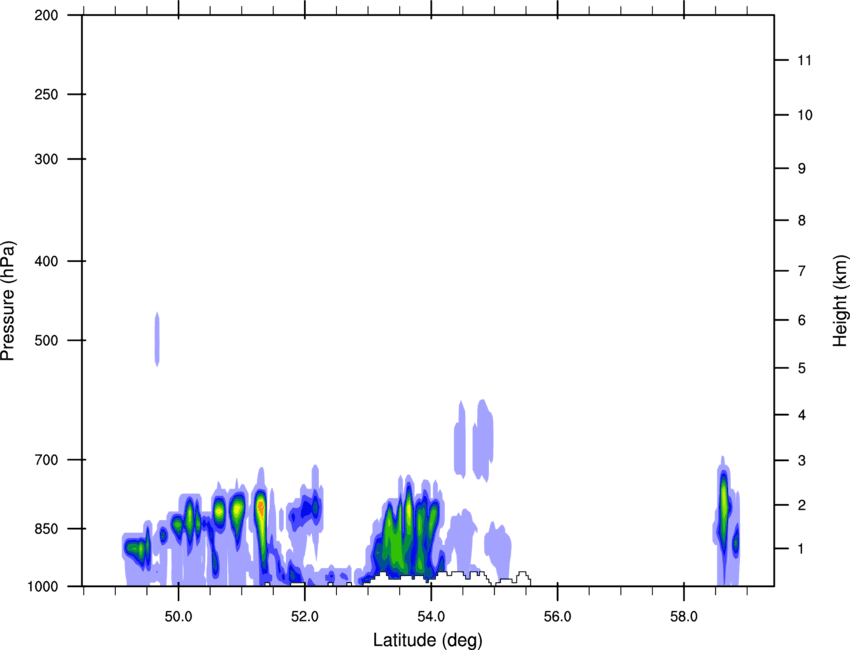The height and width of the screenshot is (650, 850).
Task: Pick height tick label 6
Action: [802, 320]
